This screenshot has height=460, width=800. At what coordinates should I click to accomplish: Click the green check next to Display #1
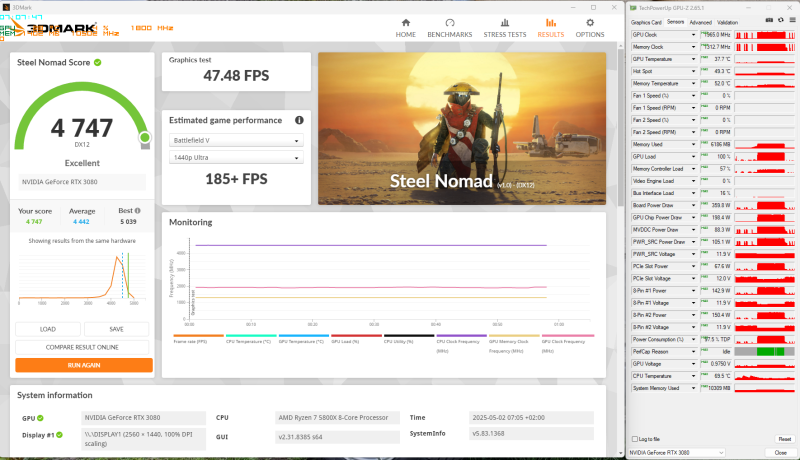point(59,435)
